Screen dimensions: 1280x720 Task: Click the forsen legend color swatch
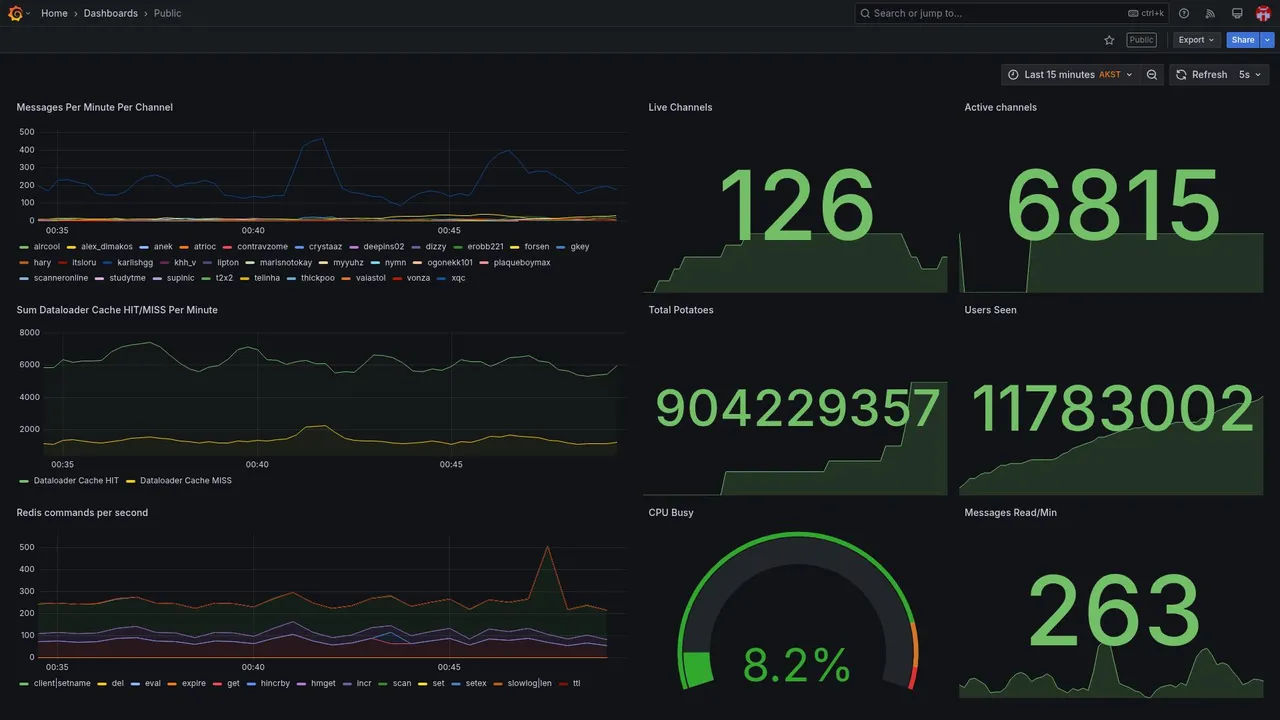point(516,247)
